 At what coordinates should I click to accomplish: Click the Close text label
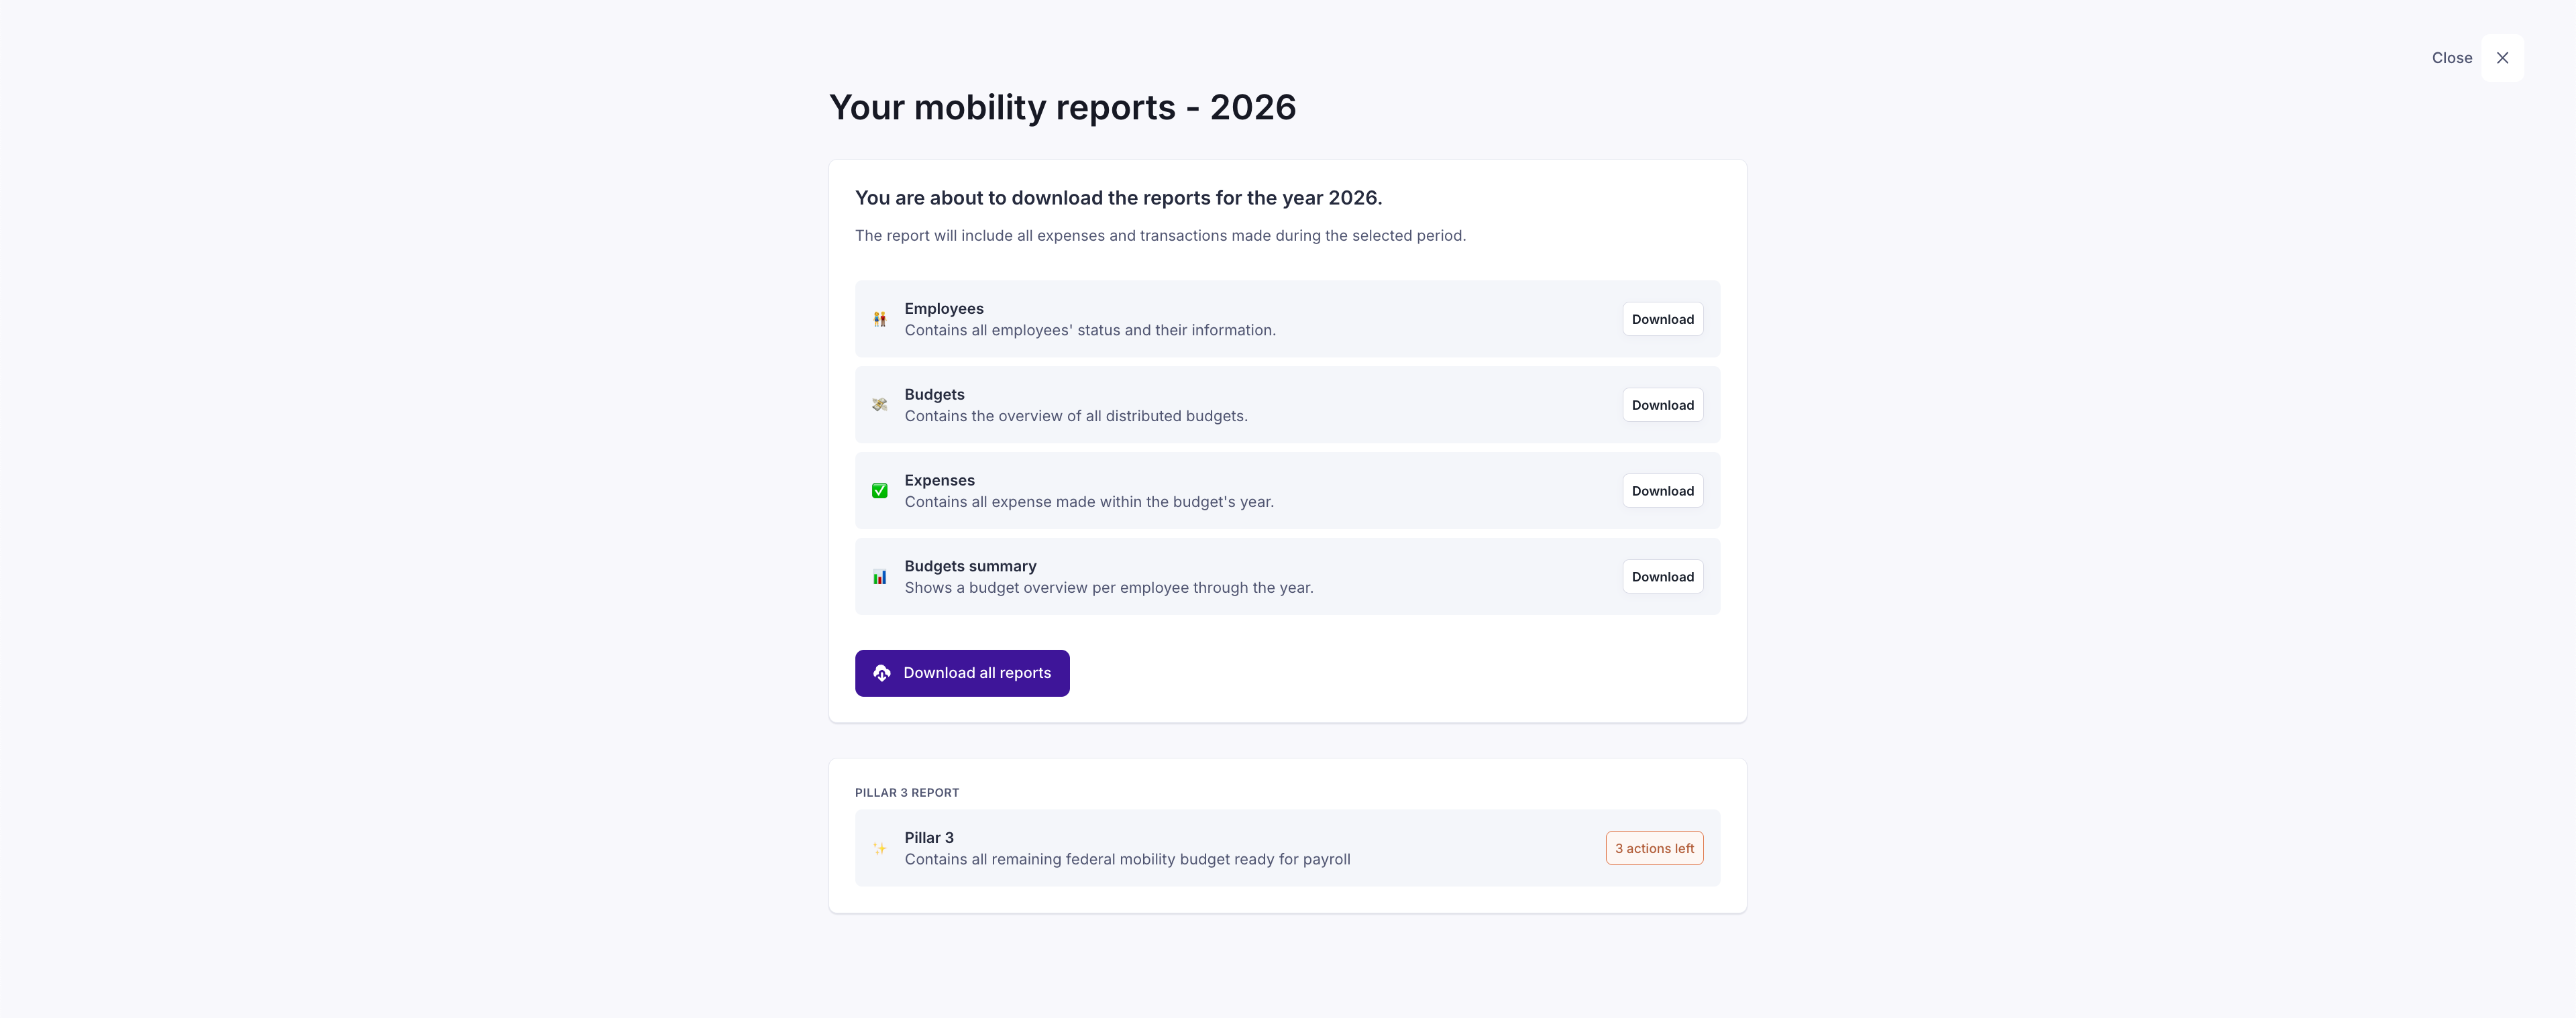[x=2451, y=58]
